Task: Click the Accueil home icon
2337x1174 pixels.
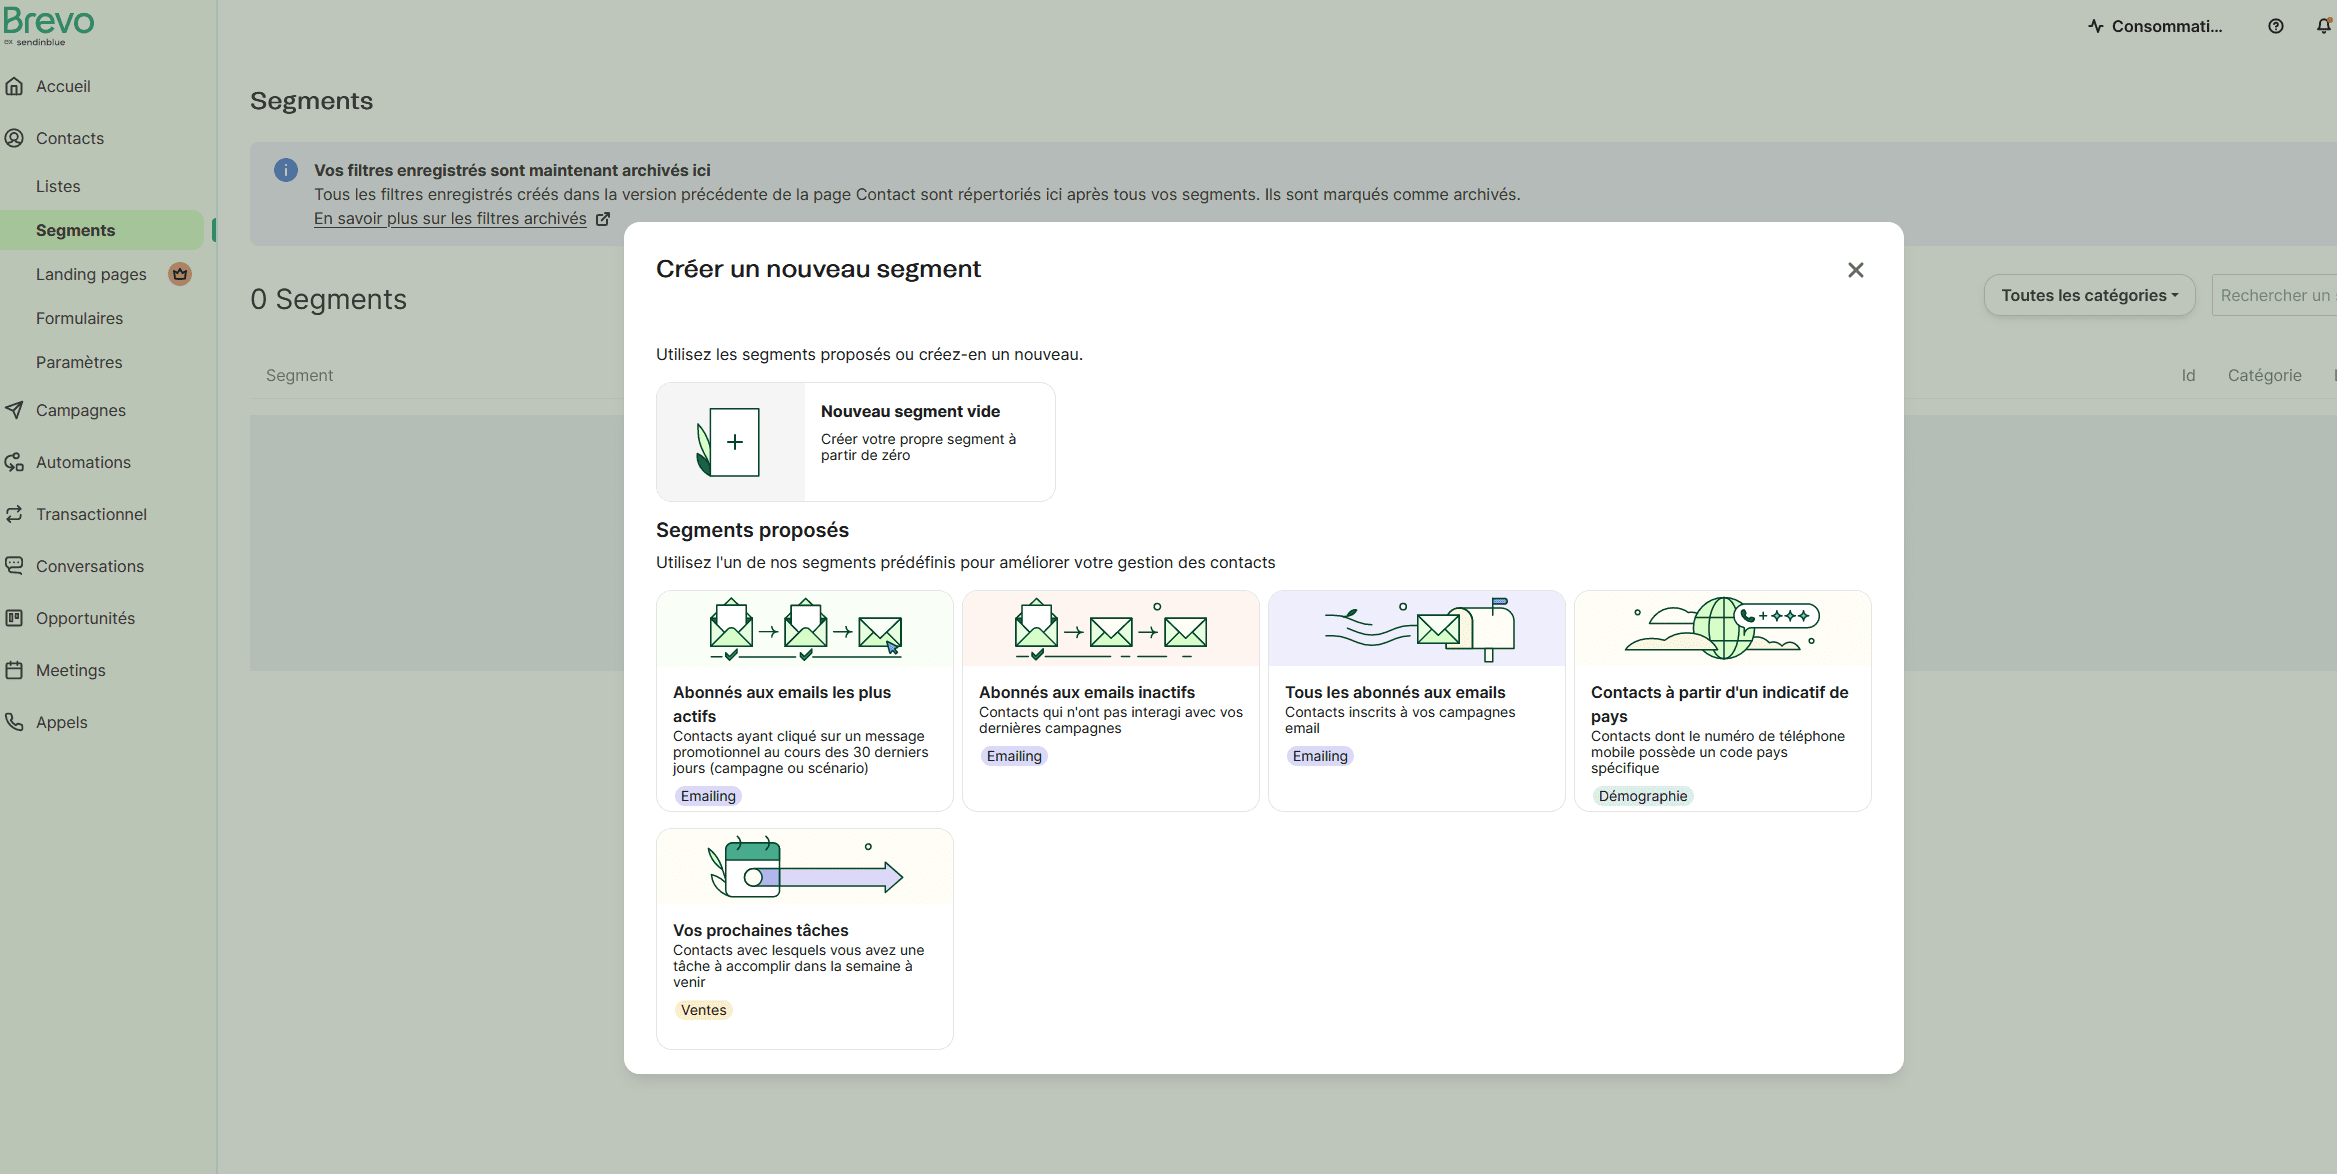Action: [x=14, y=86]
